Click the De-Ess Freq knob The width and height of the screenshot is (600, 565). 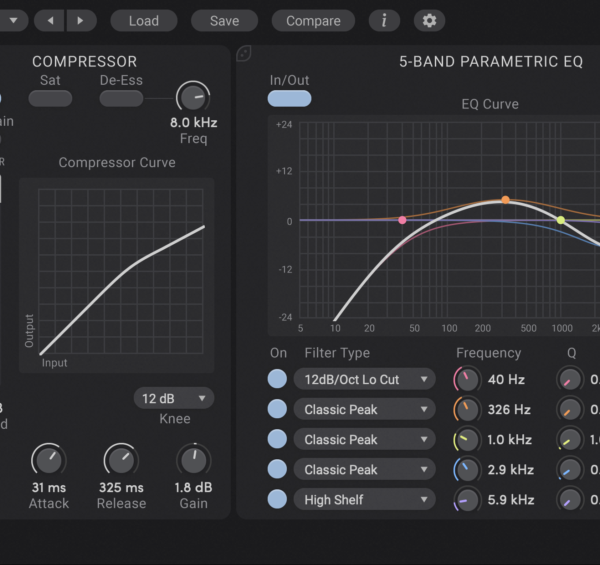193,97
